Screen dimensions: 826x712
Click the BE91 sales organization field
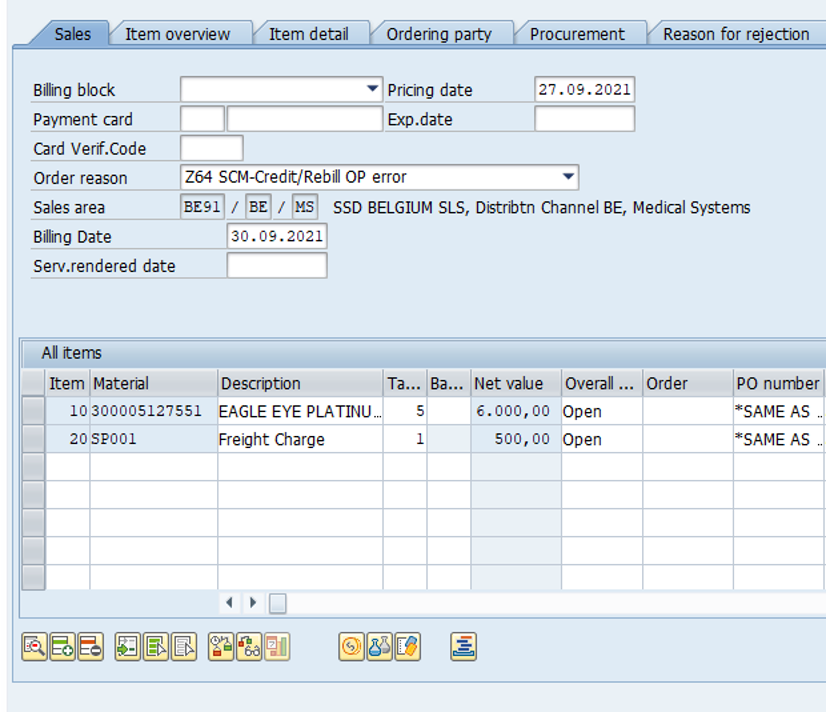202,206
